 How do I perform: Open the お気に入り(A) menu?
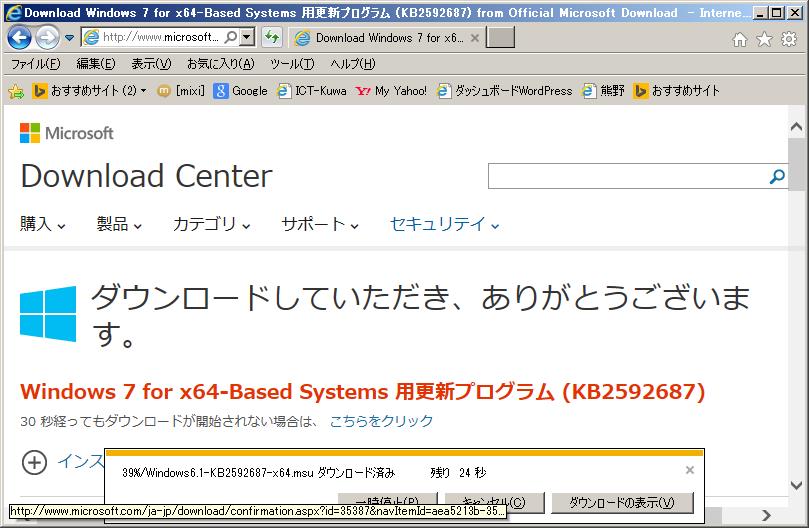point(220,64)
